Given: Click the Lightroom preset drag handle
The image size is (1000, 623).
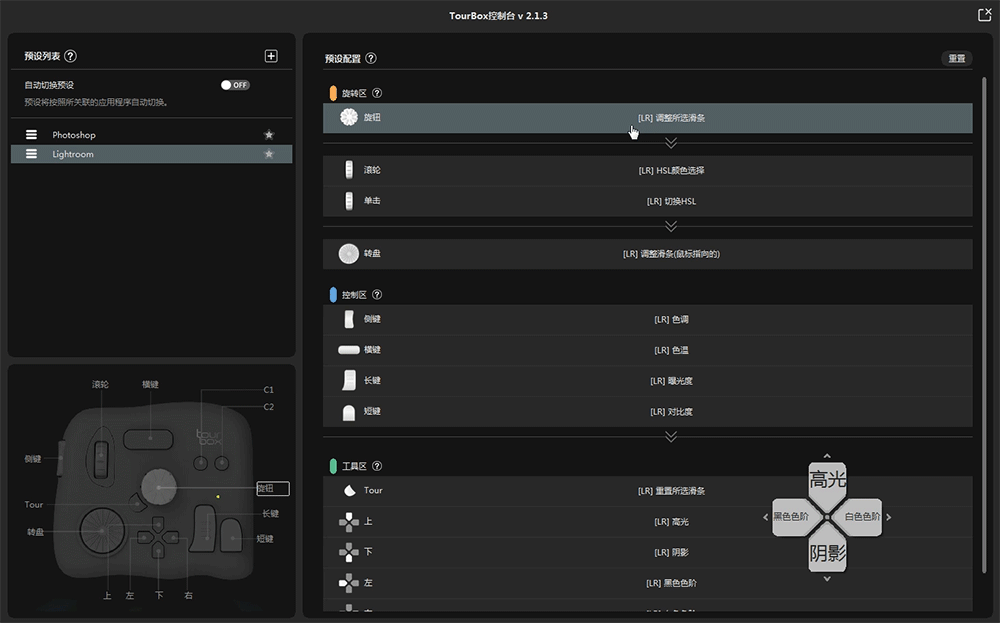Looking at the screenshot, I should (x=31, y=154).
